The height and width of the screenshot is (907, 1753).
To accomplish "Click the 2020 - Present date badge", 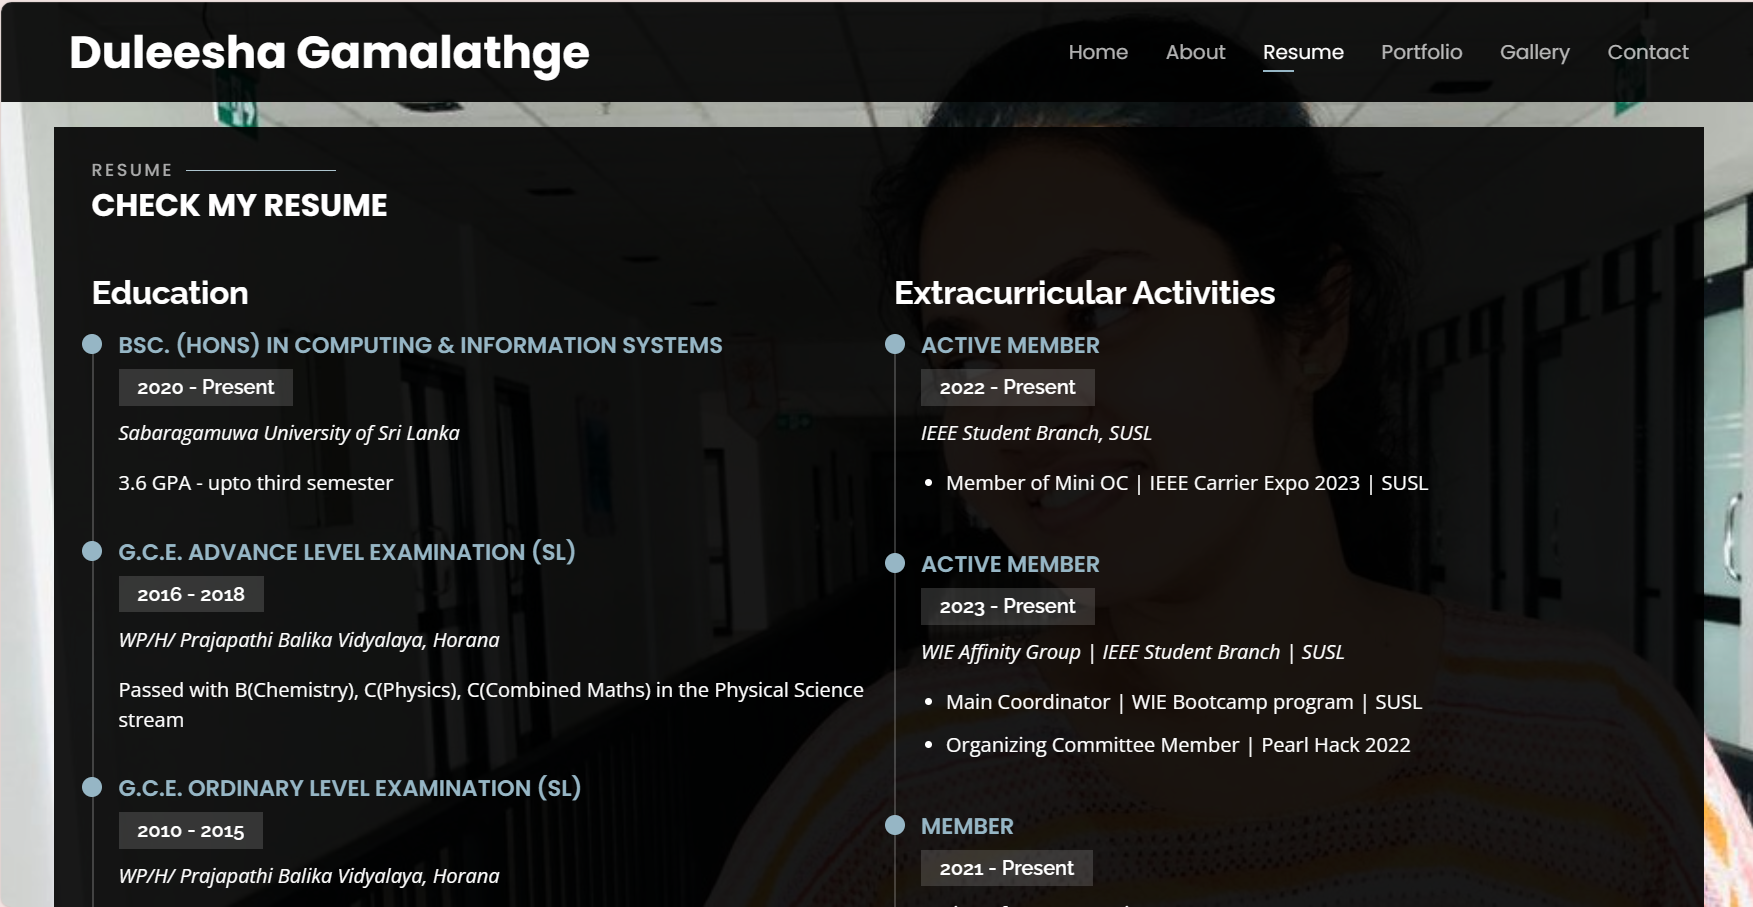I will tap(205, 388).
